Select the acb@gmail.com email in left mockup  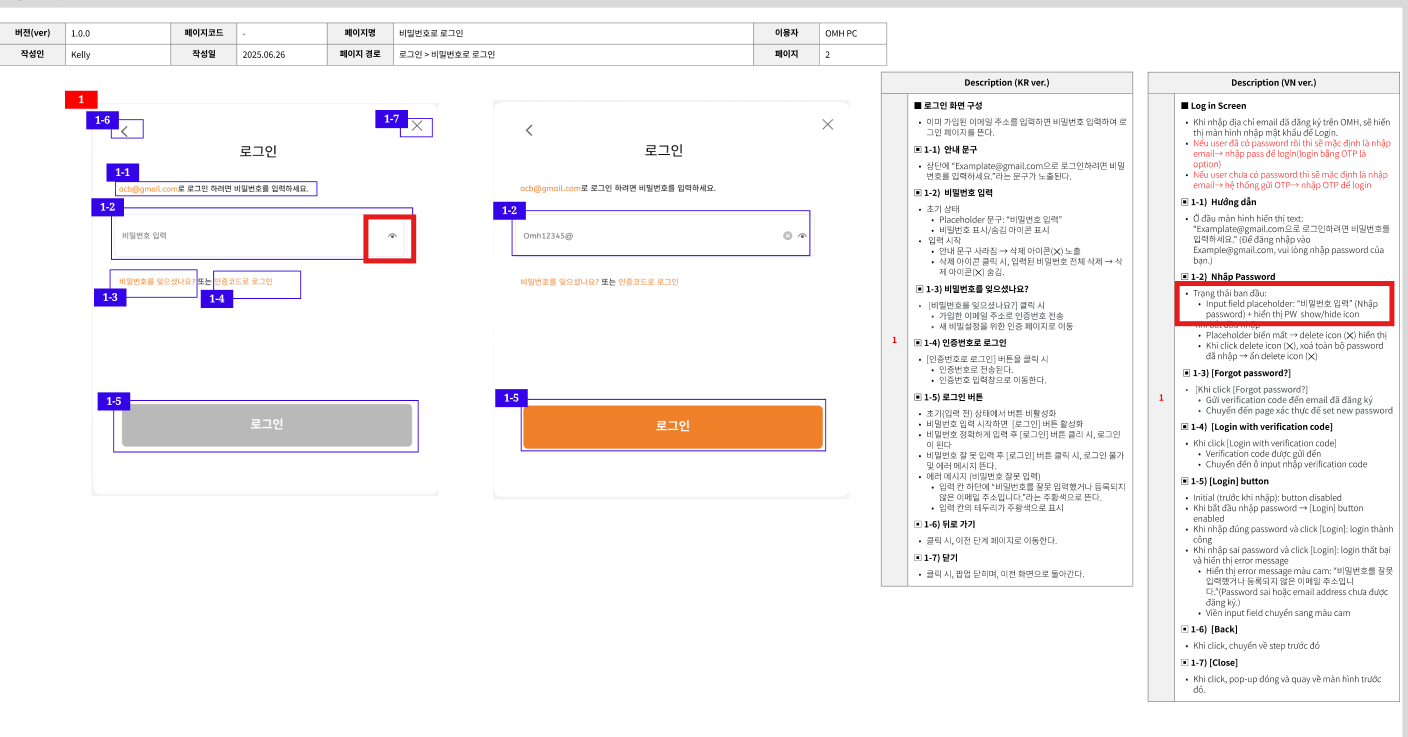[x=148, y=188]
